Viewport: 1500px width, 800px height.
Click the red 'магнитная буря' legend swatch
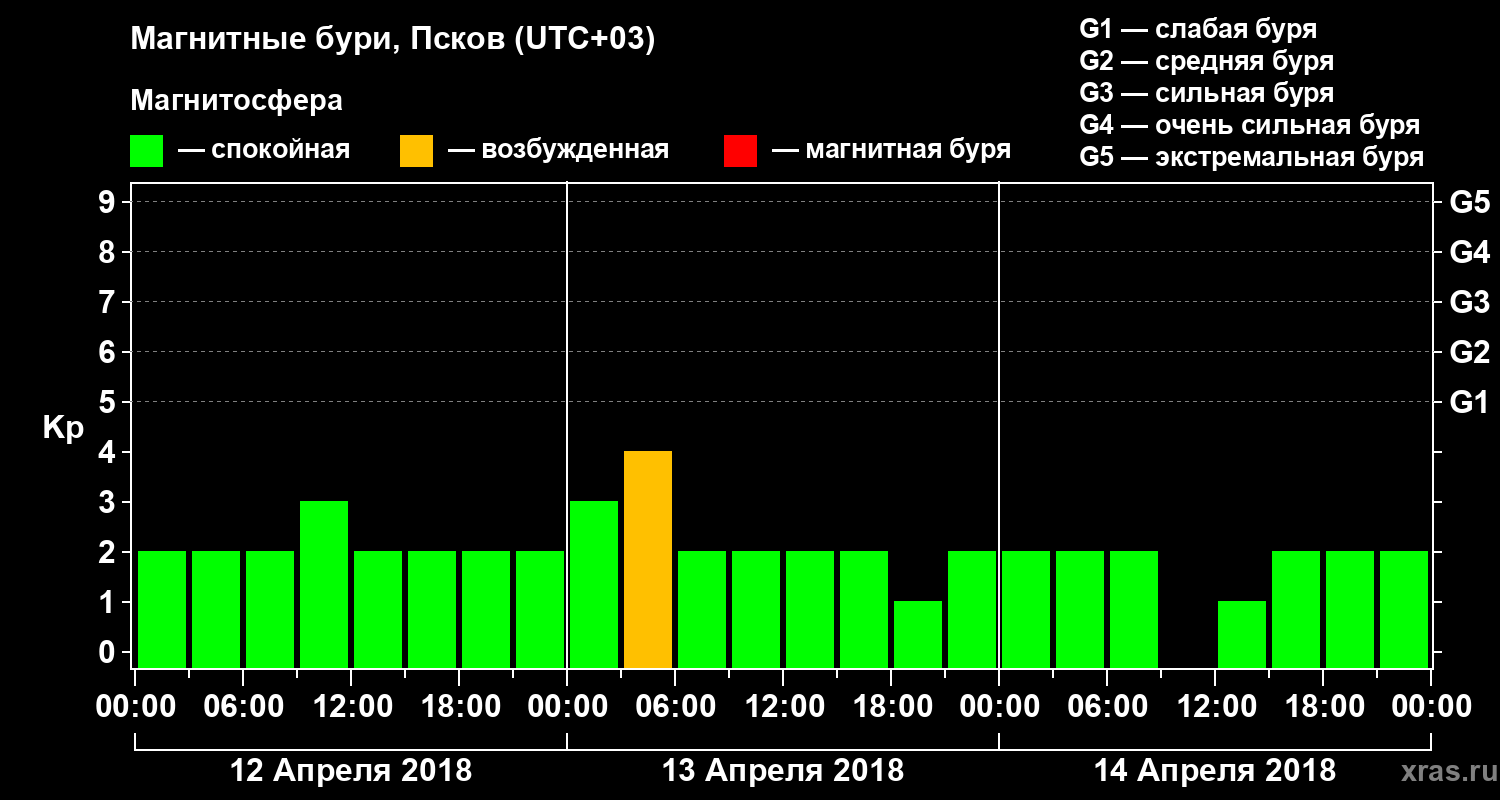point(741,151)
